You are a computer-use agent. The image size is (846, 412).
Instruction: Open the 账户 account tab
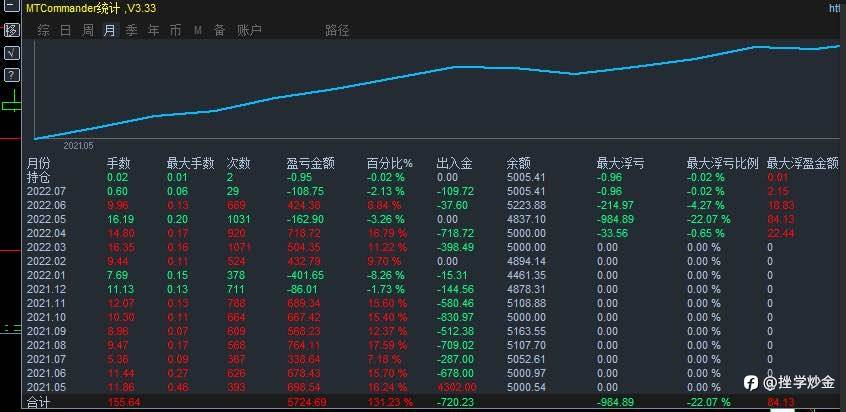(249, 30)
